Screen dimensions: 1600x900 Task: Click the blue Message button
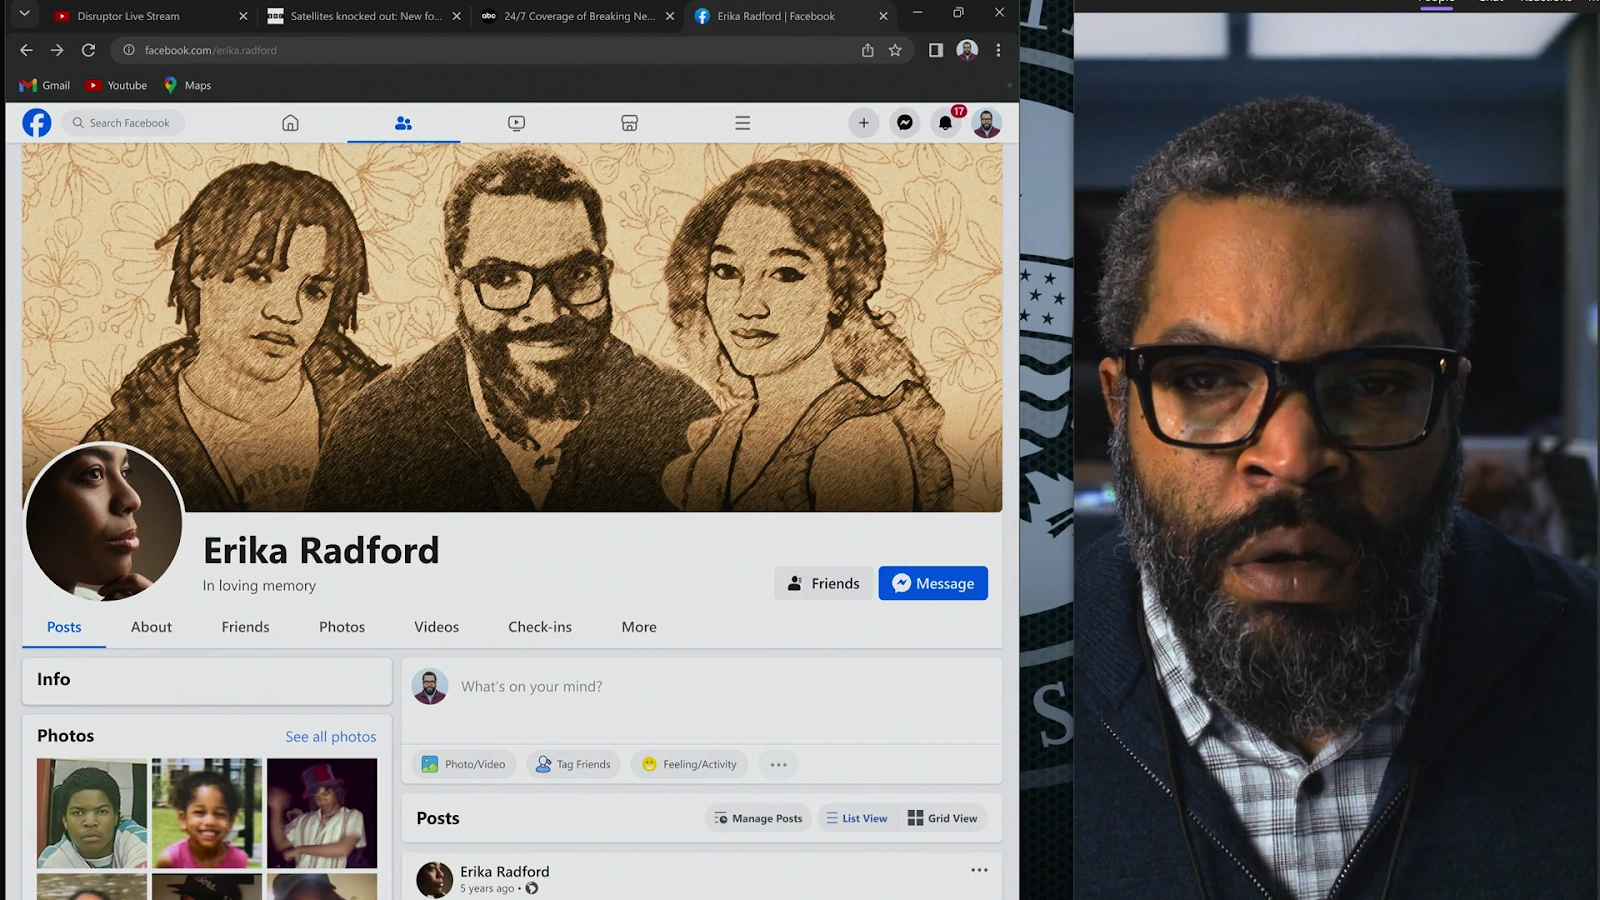click(933, 583)
